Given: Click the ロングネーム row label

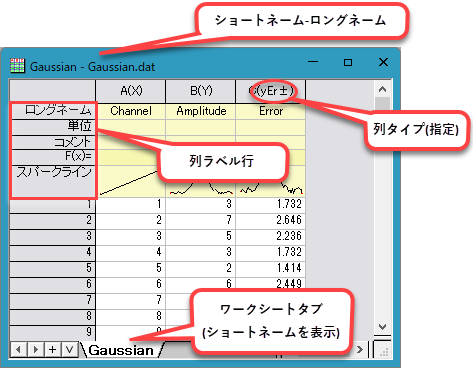Looking at the screenshot, I should pos(53,111).
